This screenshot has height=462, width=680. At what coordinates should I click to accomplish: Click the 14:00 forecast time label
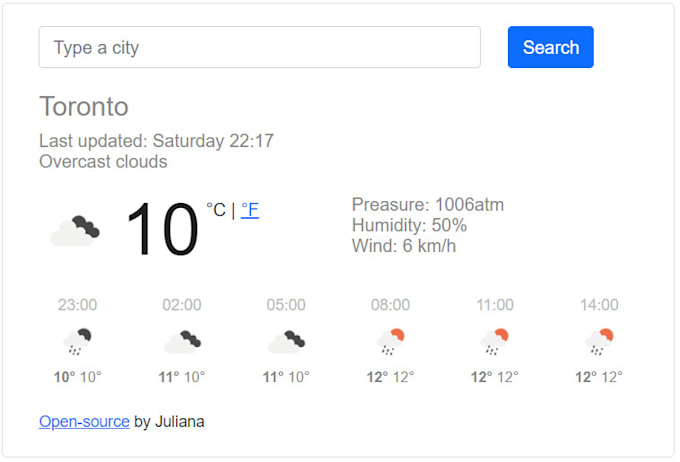tap(599, 305)
